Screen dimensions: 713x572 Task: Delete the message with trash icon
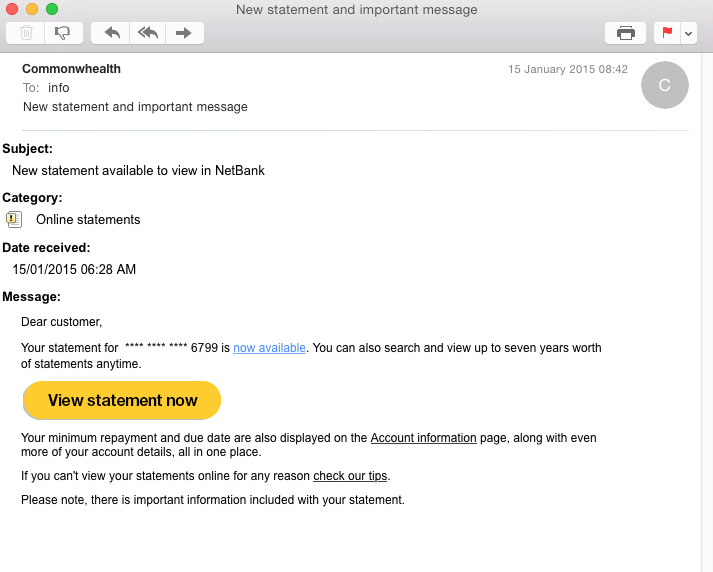coord(26,33)
